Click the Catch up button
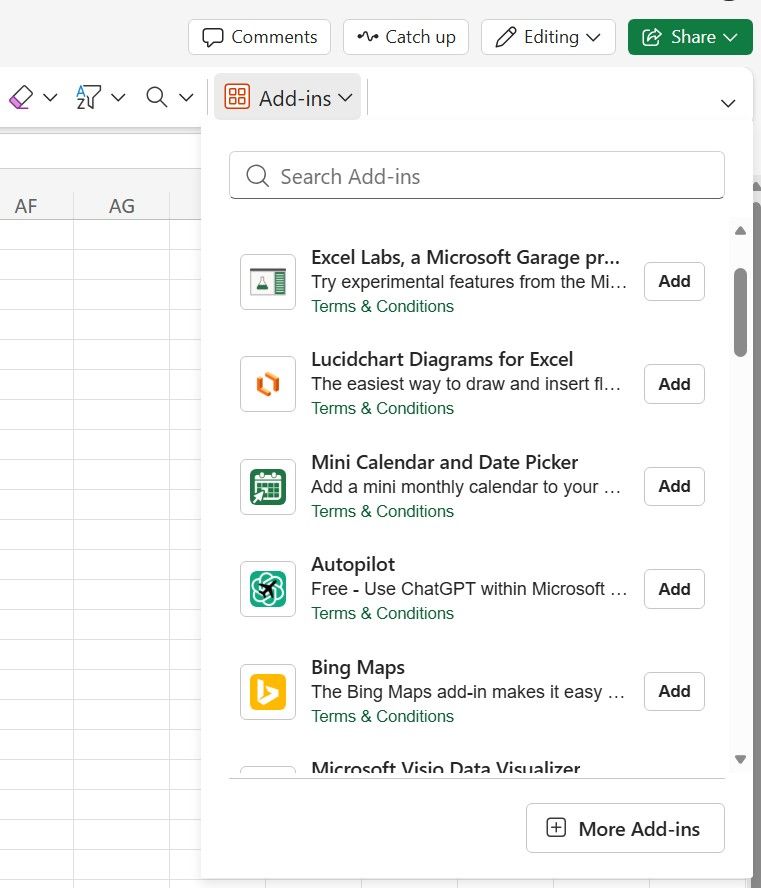Image resolution: width=761 pixels, height=888 pixels. [406, 37]
